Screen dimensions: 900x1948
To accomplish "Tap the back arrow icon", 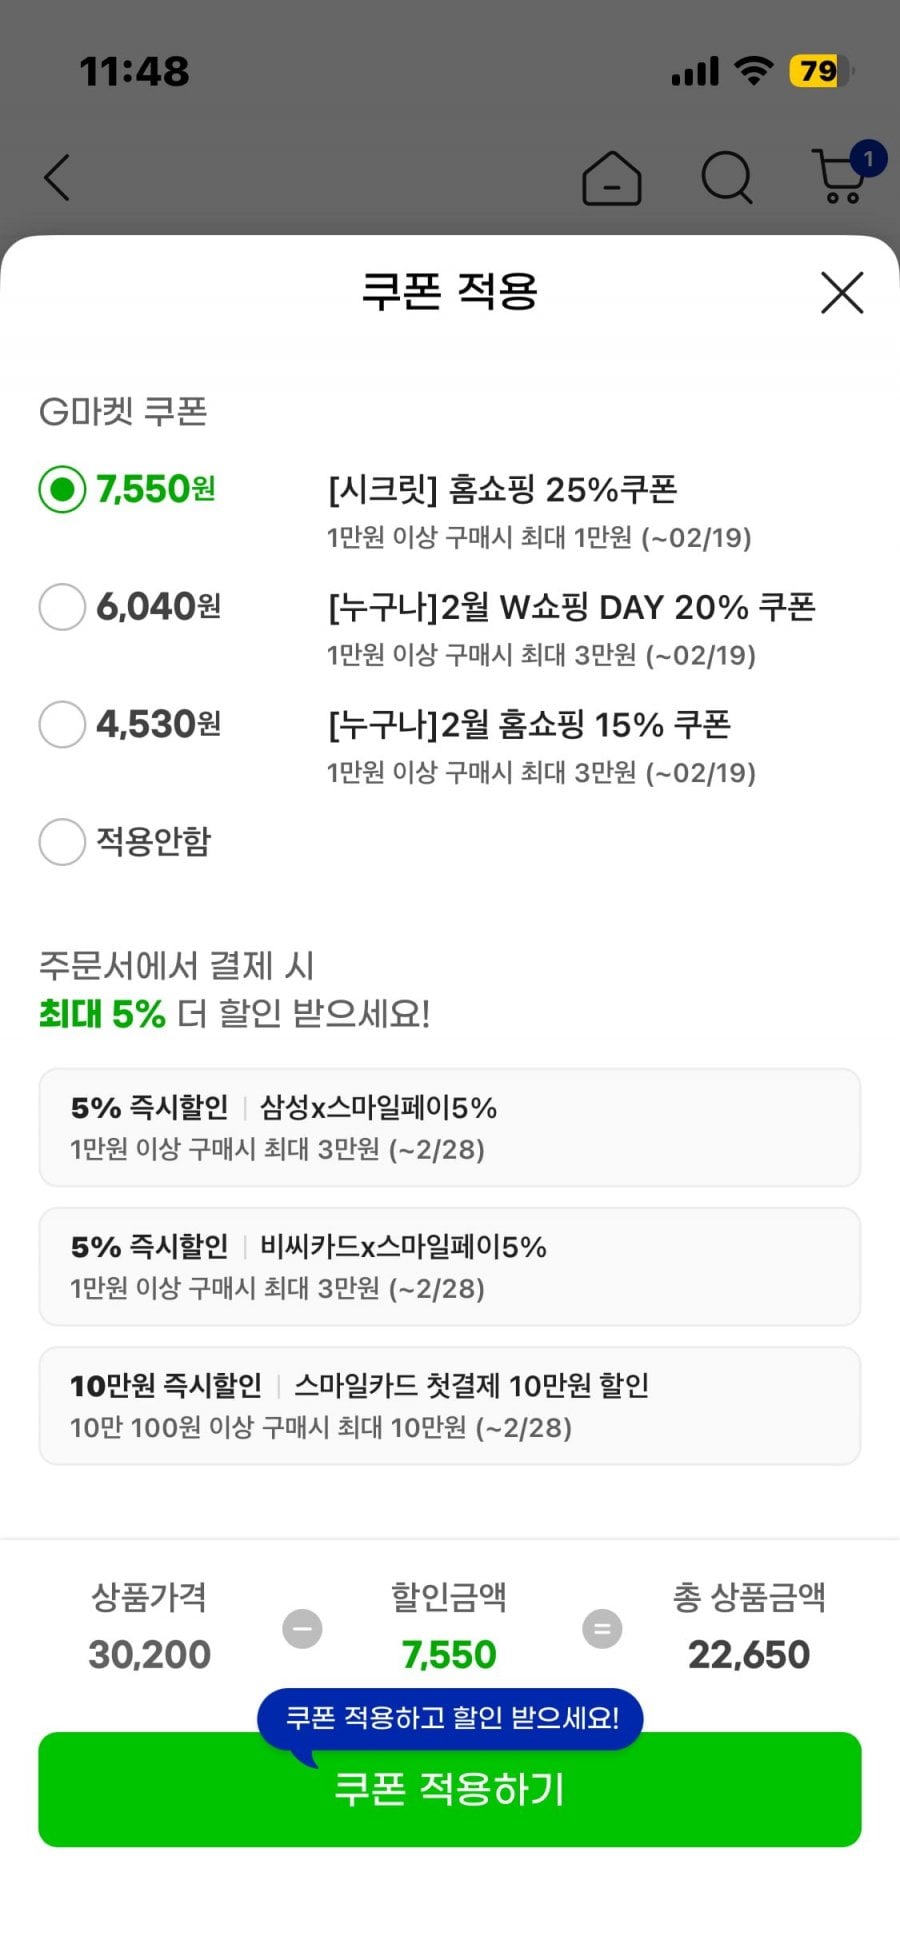I will point(58,178).
